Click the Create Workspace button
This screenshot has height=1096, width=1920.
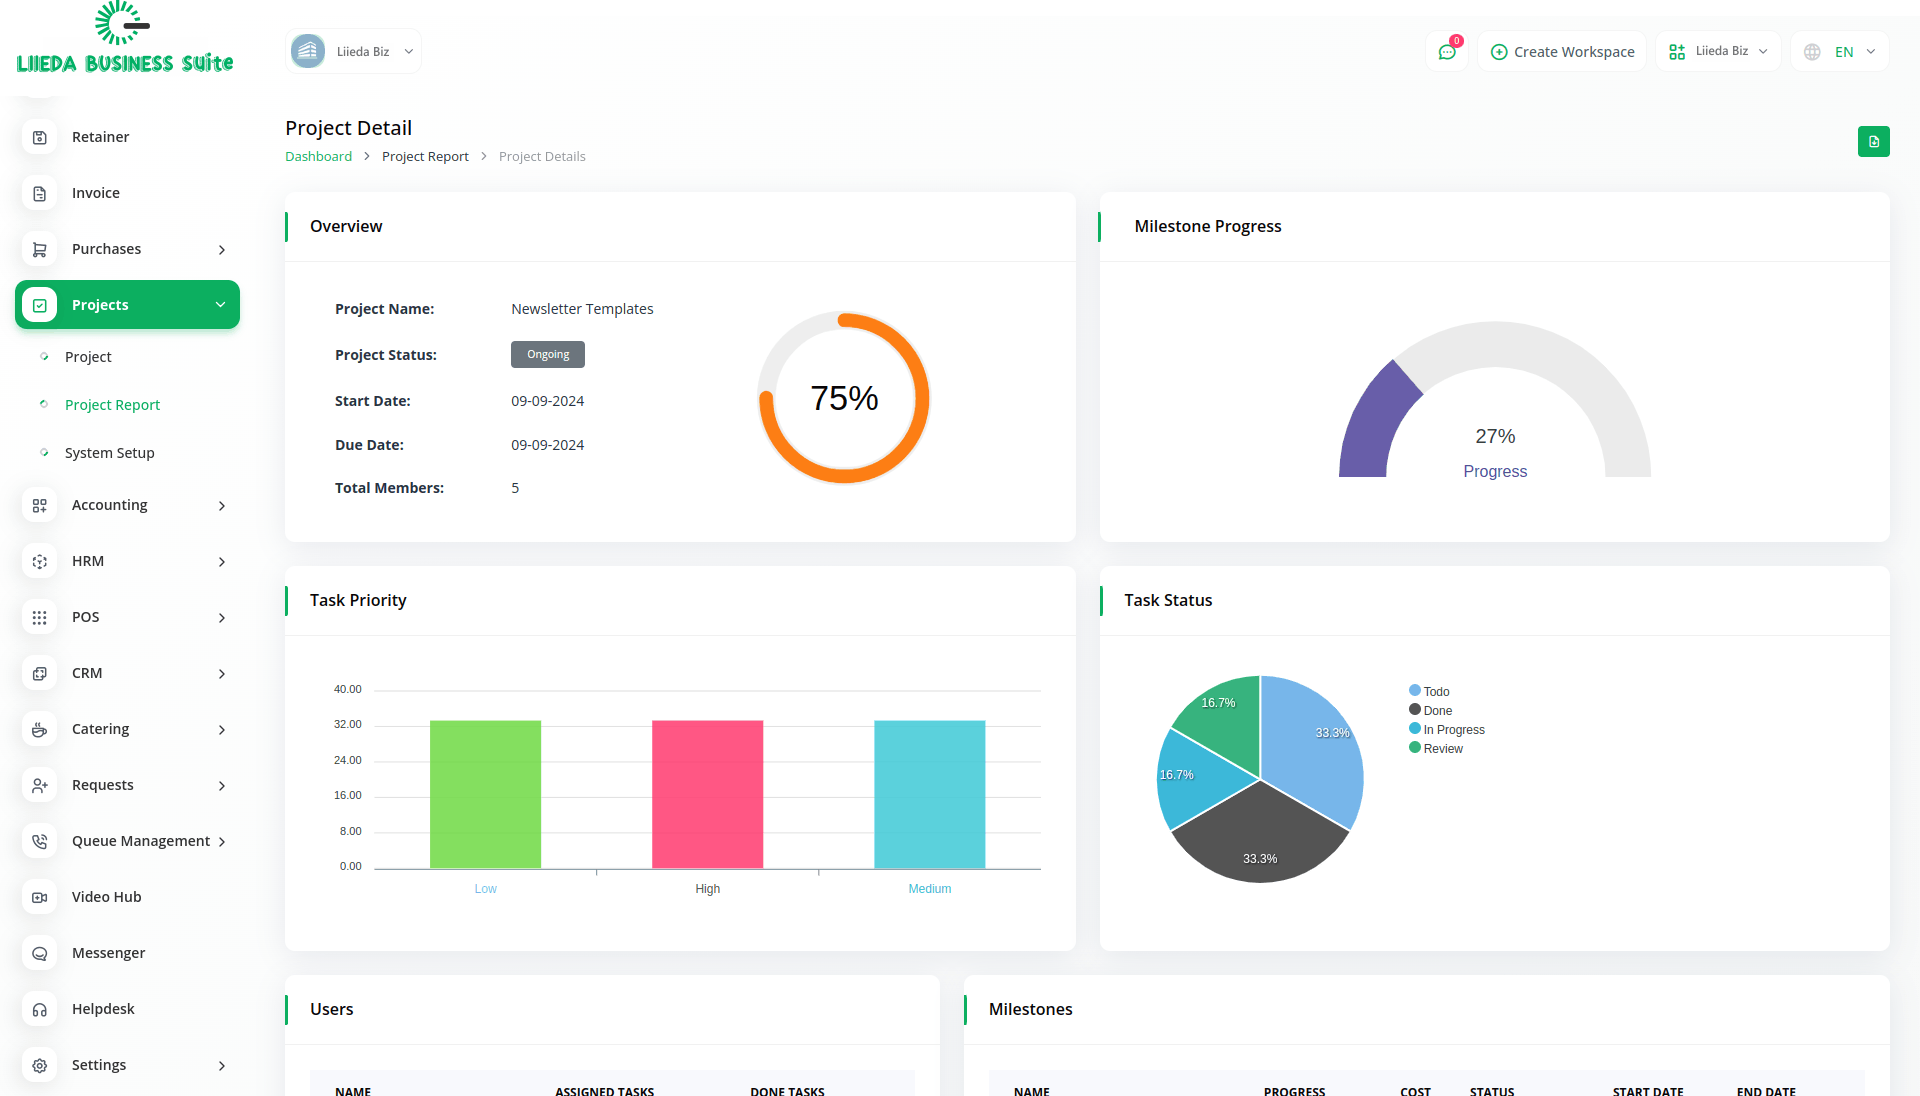coord(1562,52)
